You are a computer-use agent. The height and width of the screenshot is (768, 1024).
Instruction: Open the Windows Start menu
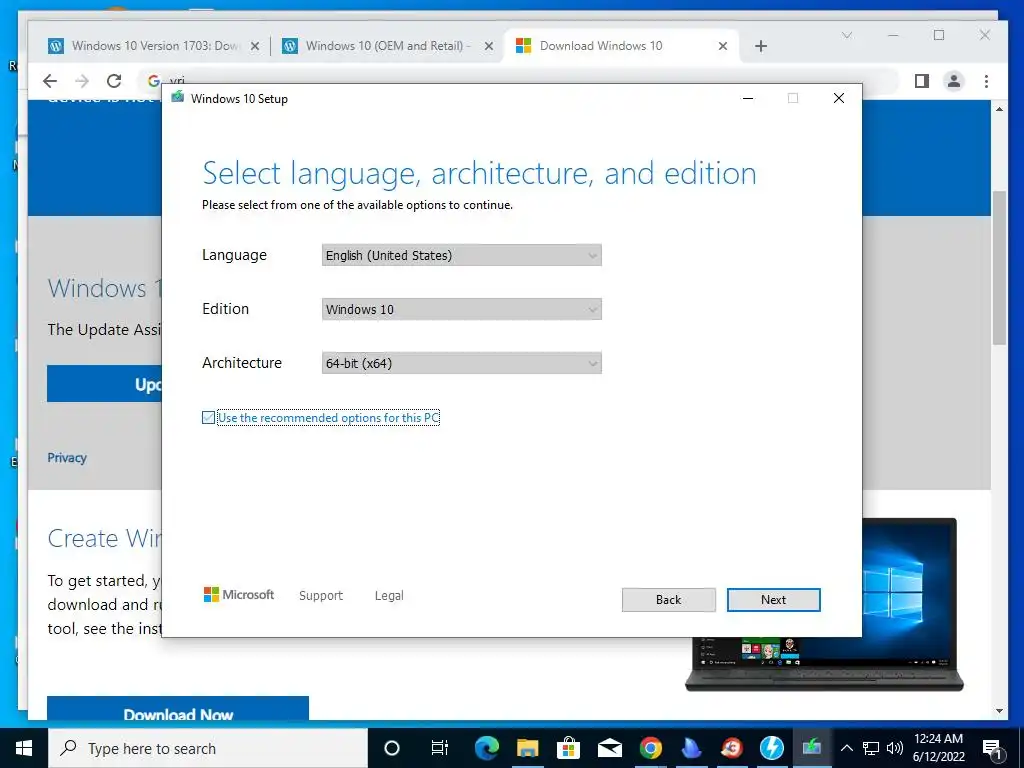pos(24,748)
